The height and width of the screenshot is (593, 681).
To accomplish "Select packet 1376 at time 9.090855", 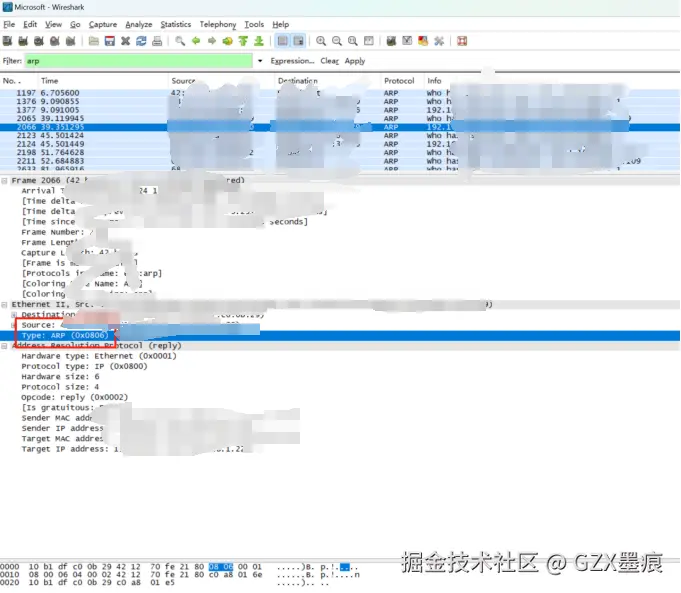I will pyautogui.click(x=340, y=101).
